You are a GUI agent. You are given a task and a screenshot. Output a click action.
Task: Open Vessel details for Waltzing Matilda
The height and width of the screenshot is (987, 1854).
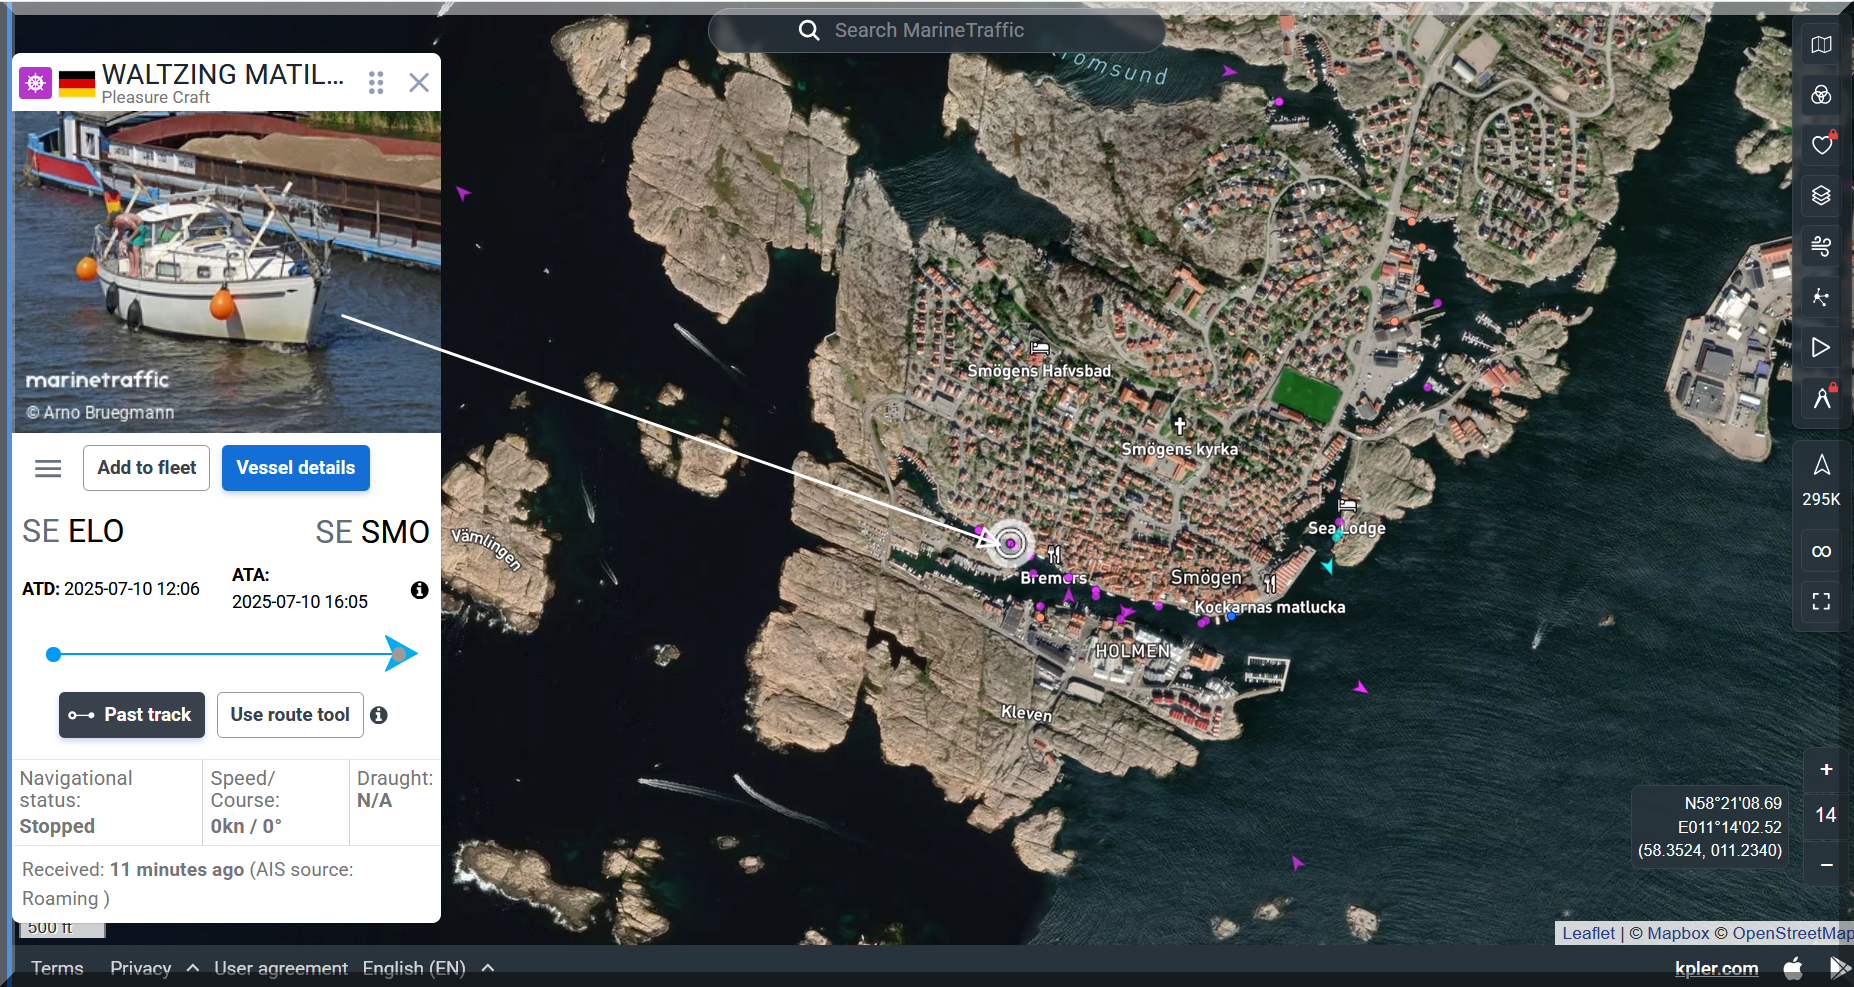click(295, 468)
